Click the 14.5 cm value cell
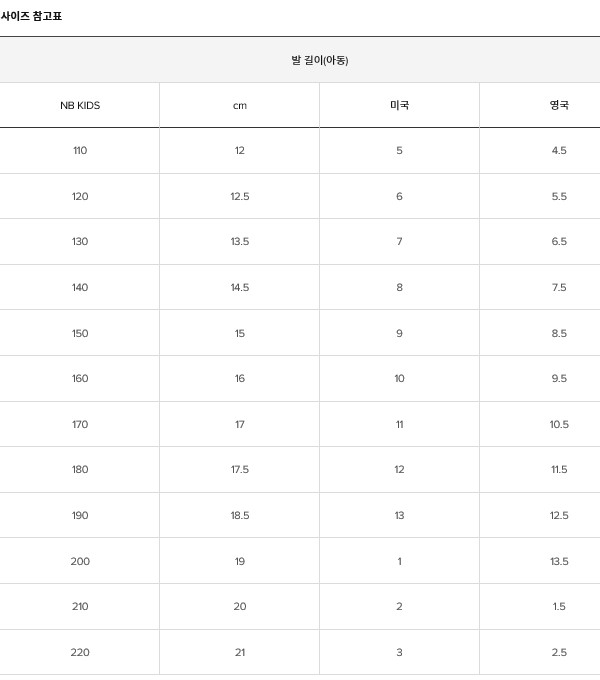 [239, 288]
